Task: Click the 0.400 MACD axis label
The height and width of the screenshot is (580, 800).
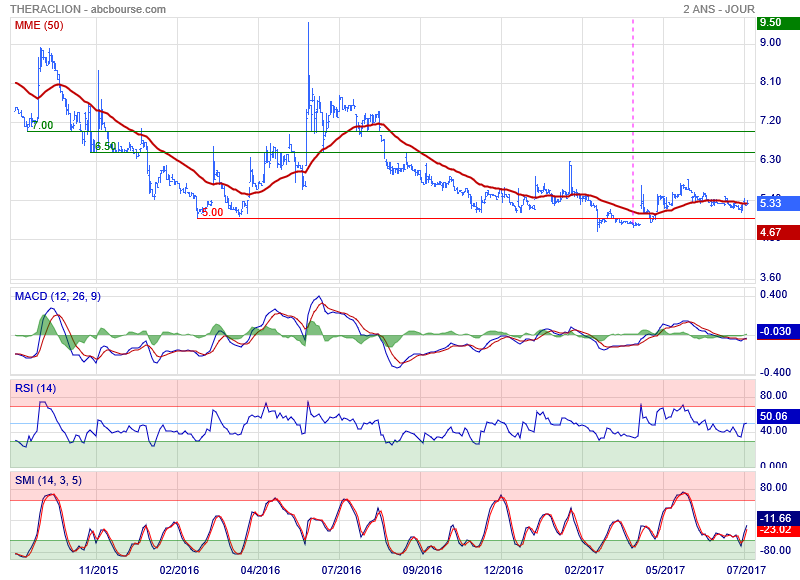Action: click(x=773, y=295)
